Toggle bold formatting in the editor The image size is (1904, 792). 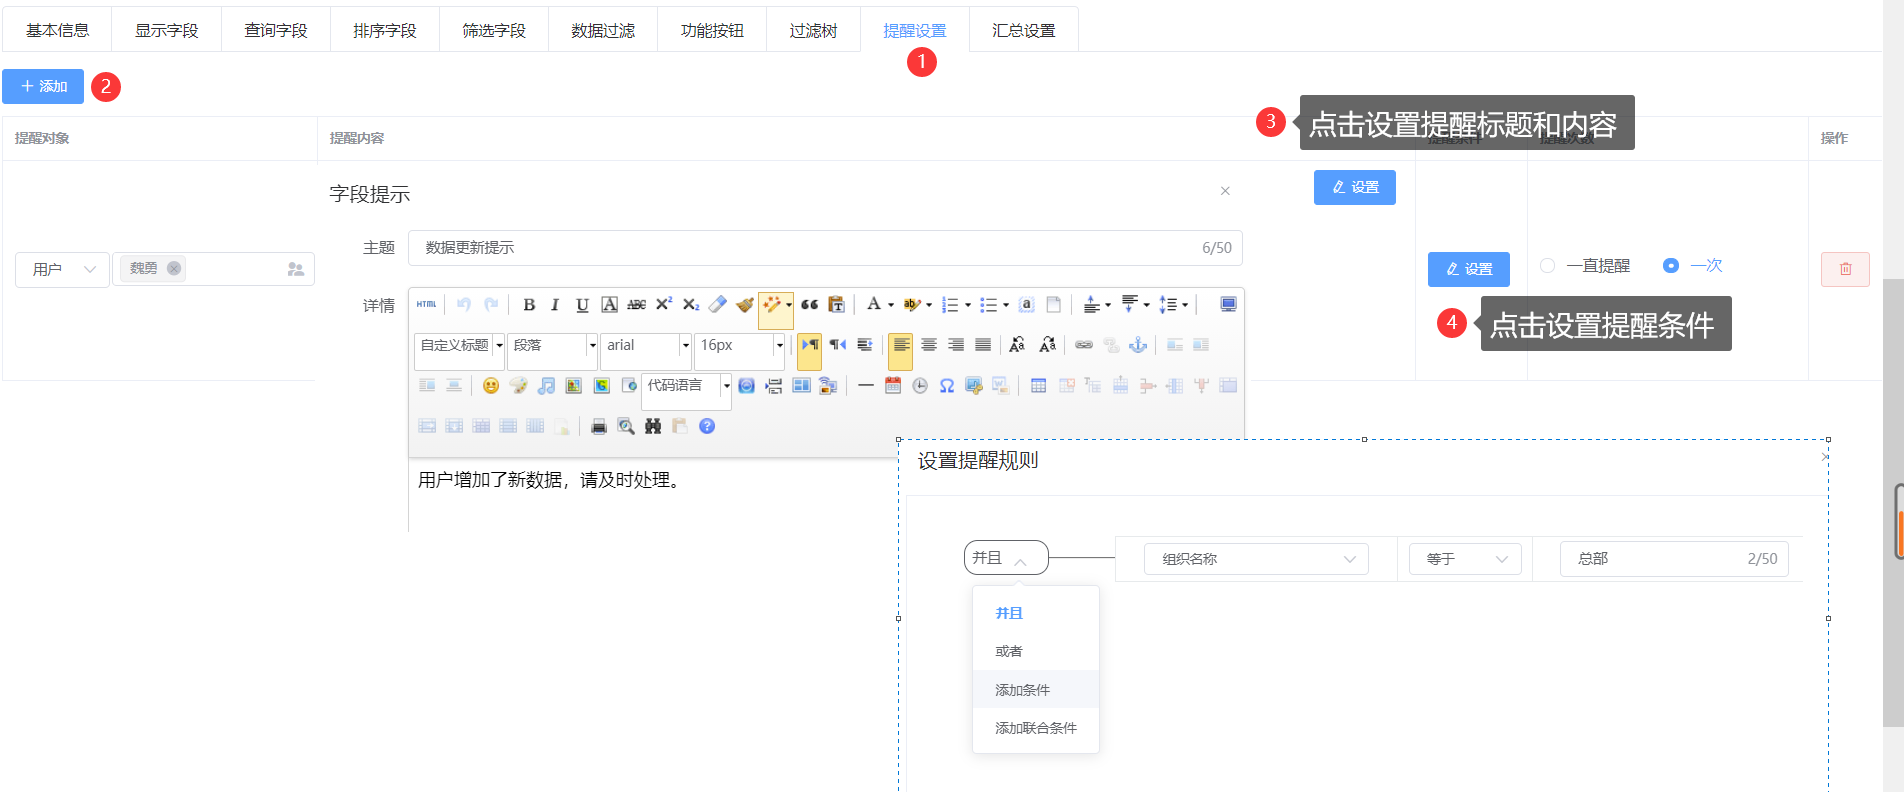529,305
